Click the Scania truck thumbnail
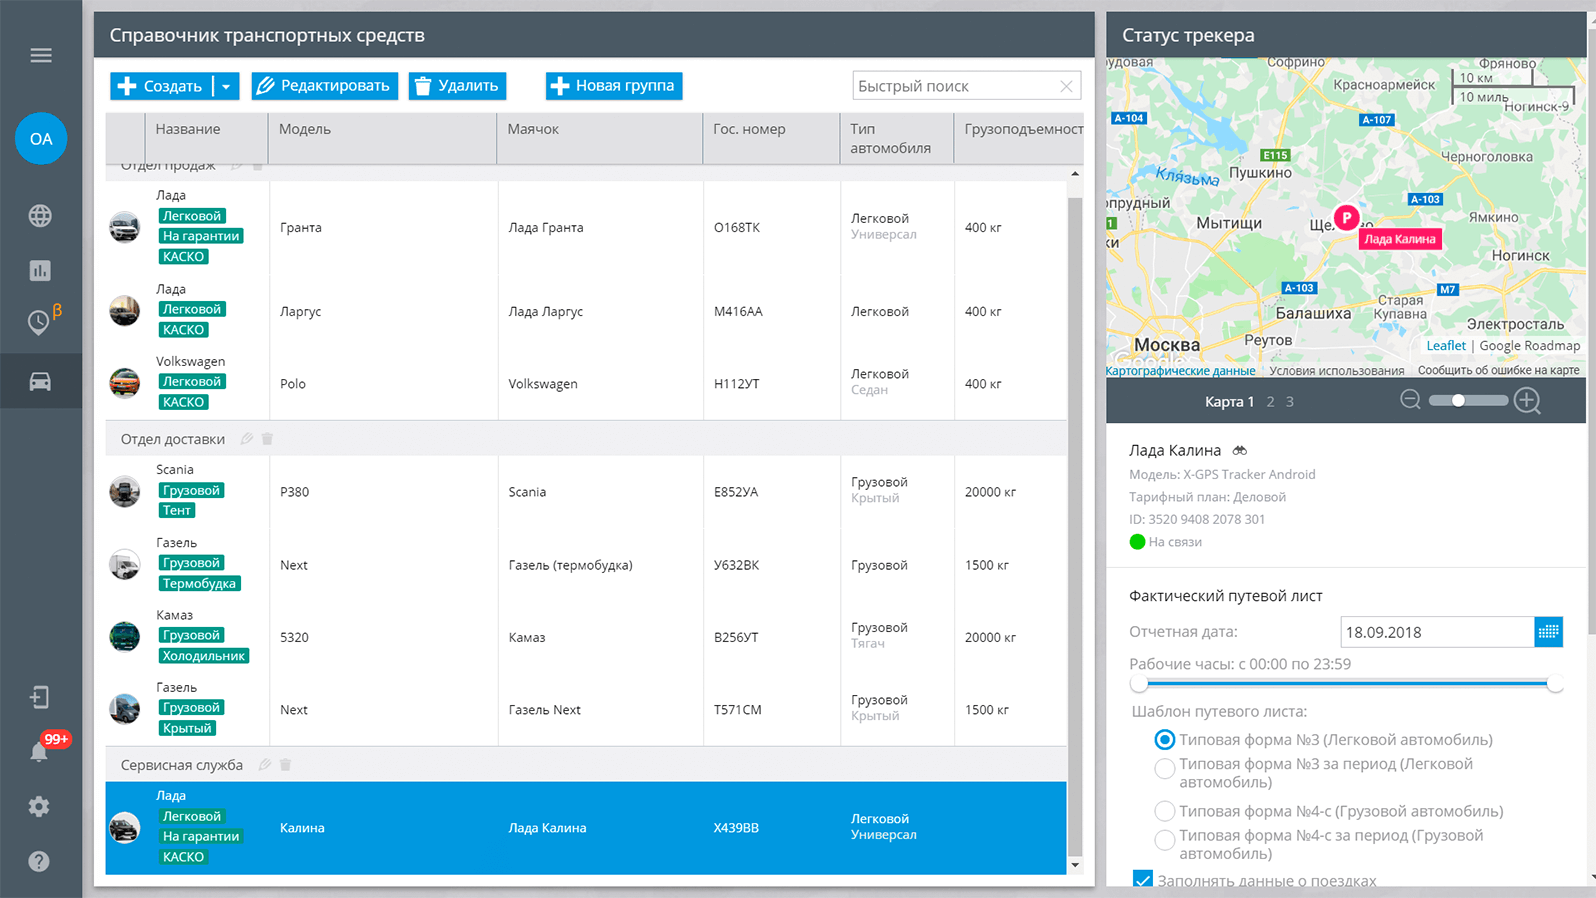Image resolution: width=1596 pixels, height=898 pixels. point(125,492)
